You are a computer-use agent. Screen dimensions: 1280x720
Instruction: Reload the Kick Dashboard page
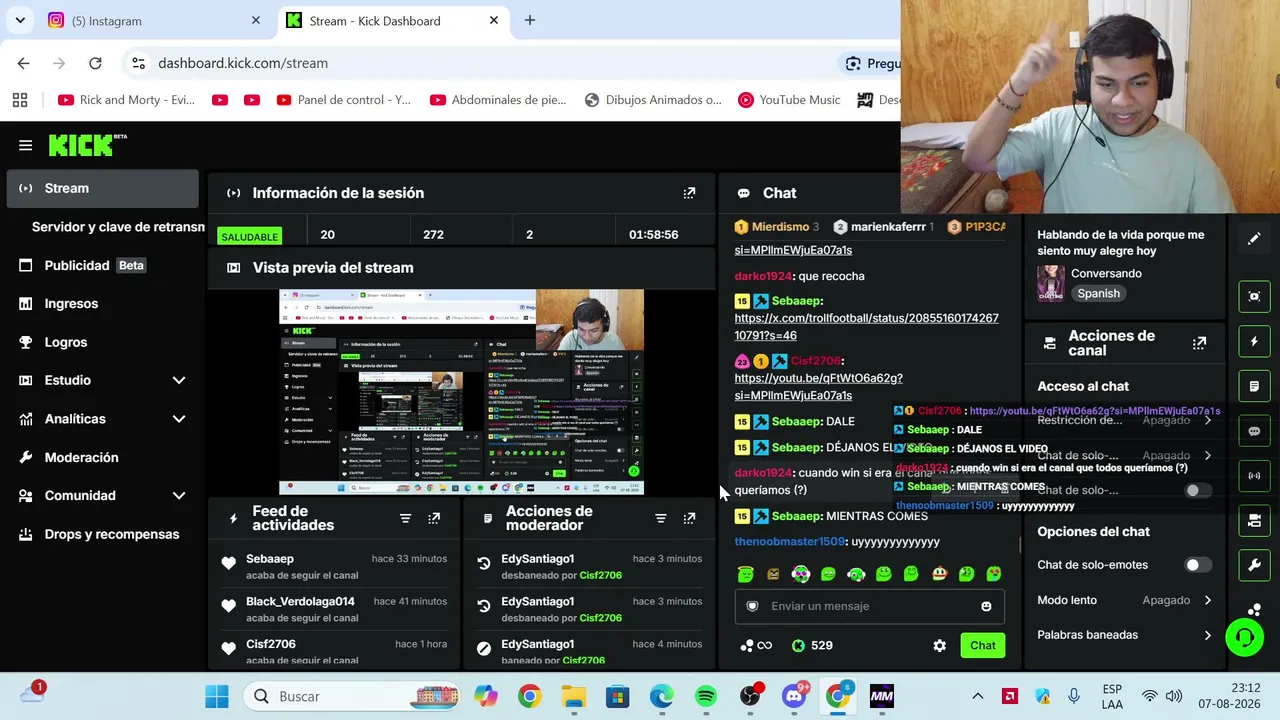point(95,63)
